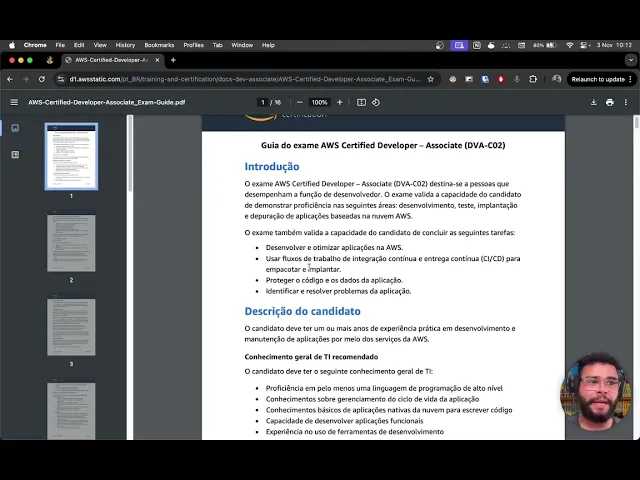
Task: Open the Chrome profile avatar
Action: pos(557,79)
